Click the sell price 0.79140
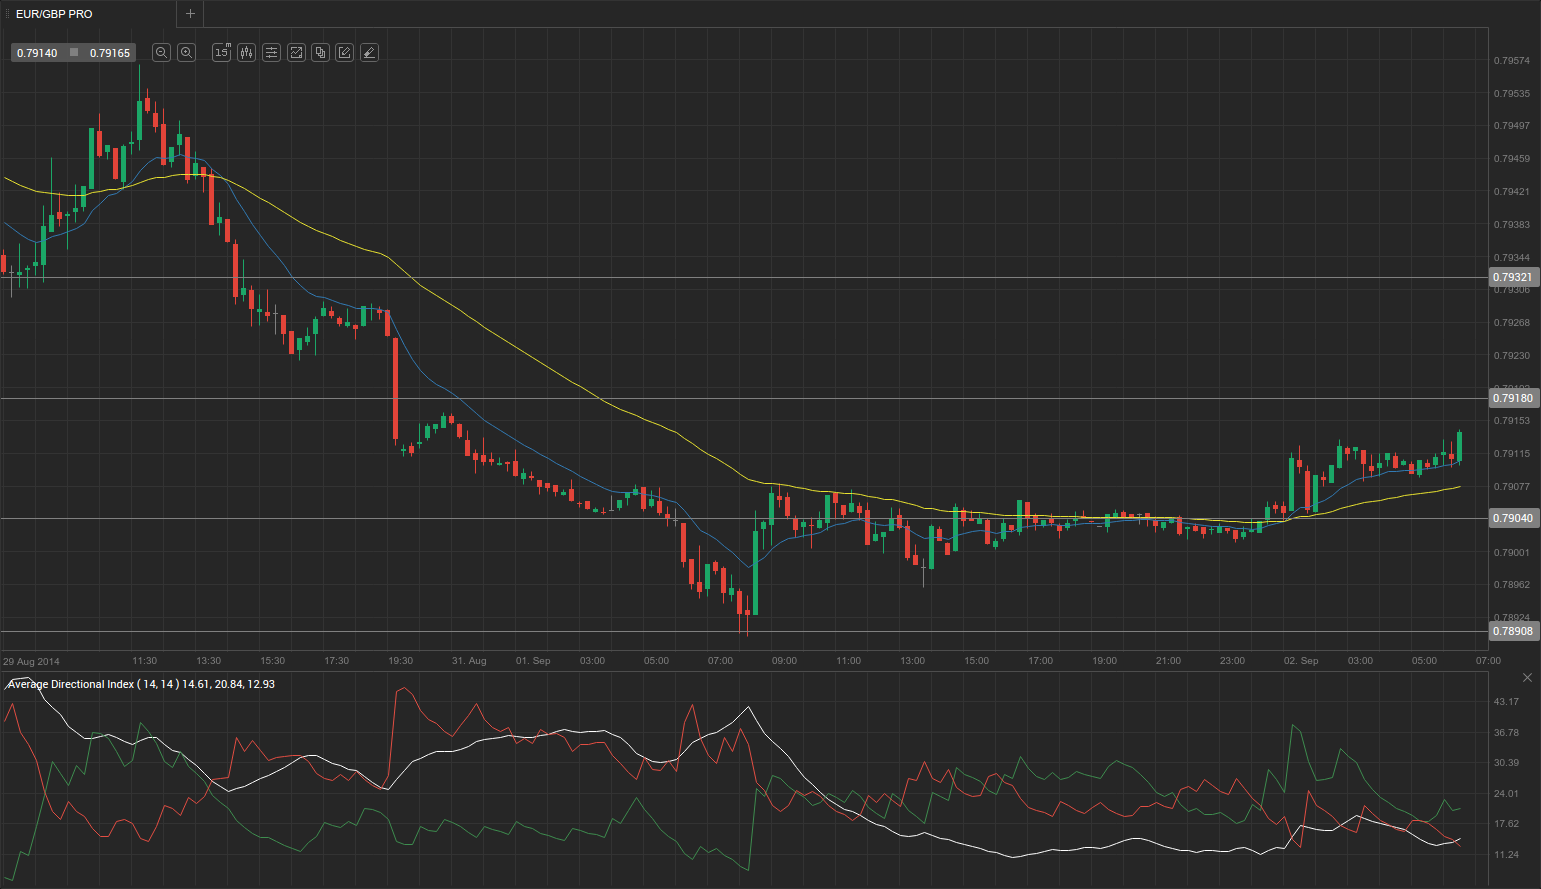Image resolution: width=1541 pixels, height=889 pixels. [37, 53]
